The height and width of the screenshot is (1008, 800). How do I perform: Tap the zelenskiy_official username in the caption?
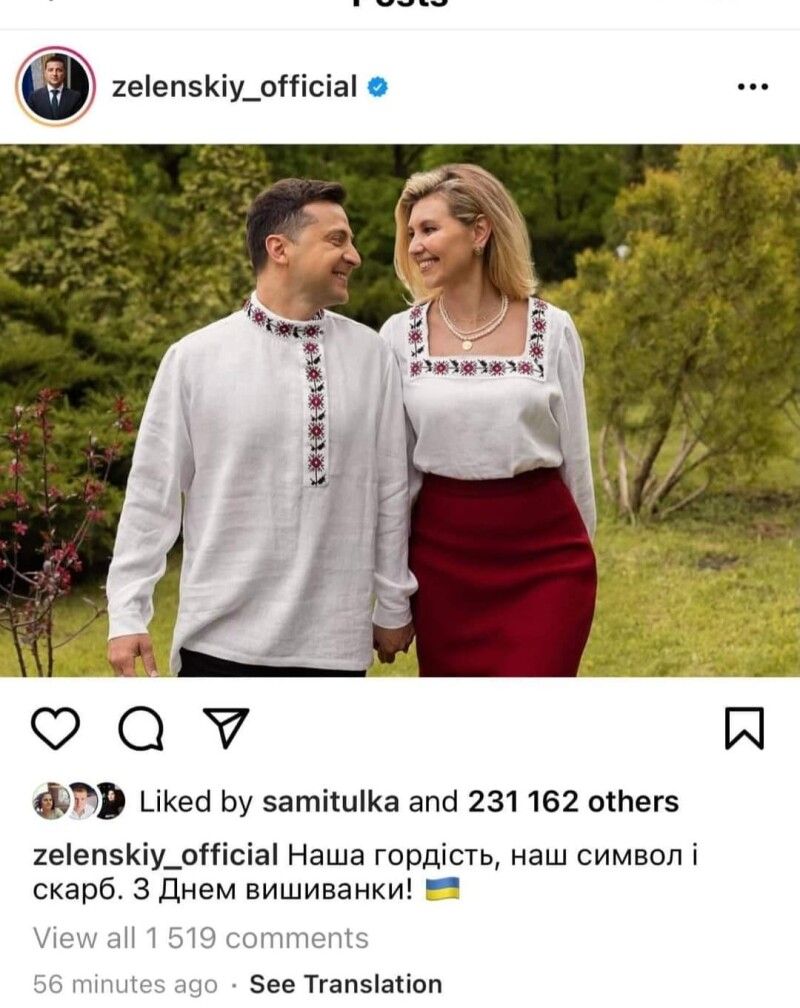point(156,855)
